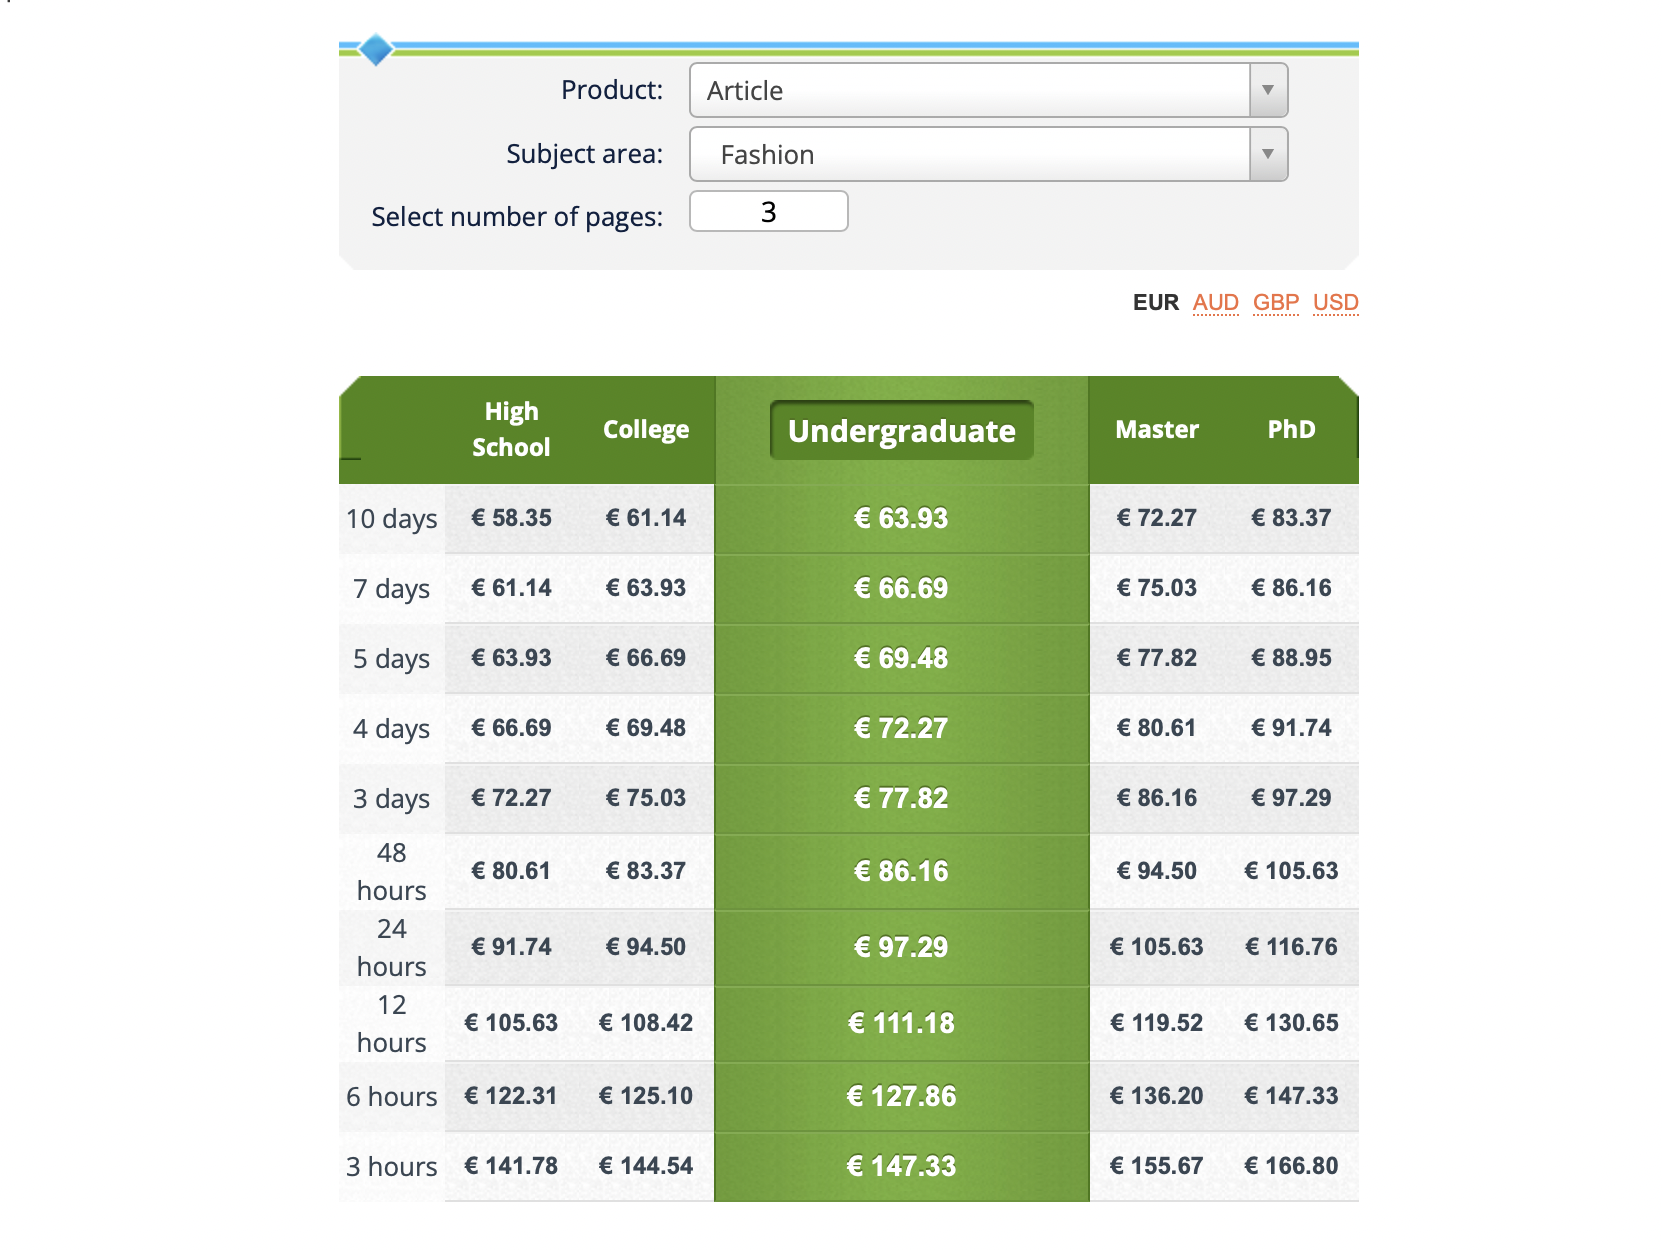Pick High School 7 days price € 61.14
This screenshot has height=1250, width=1662.
511,588
